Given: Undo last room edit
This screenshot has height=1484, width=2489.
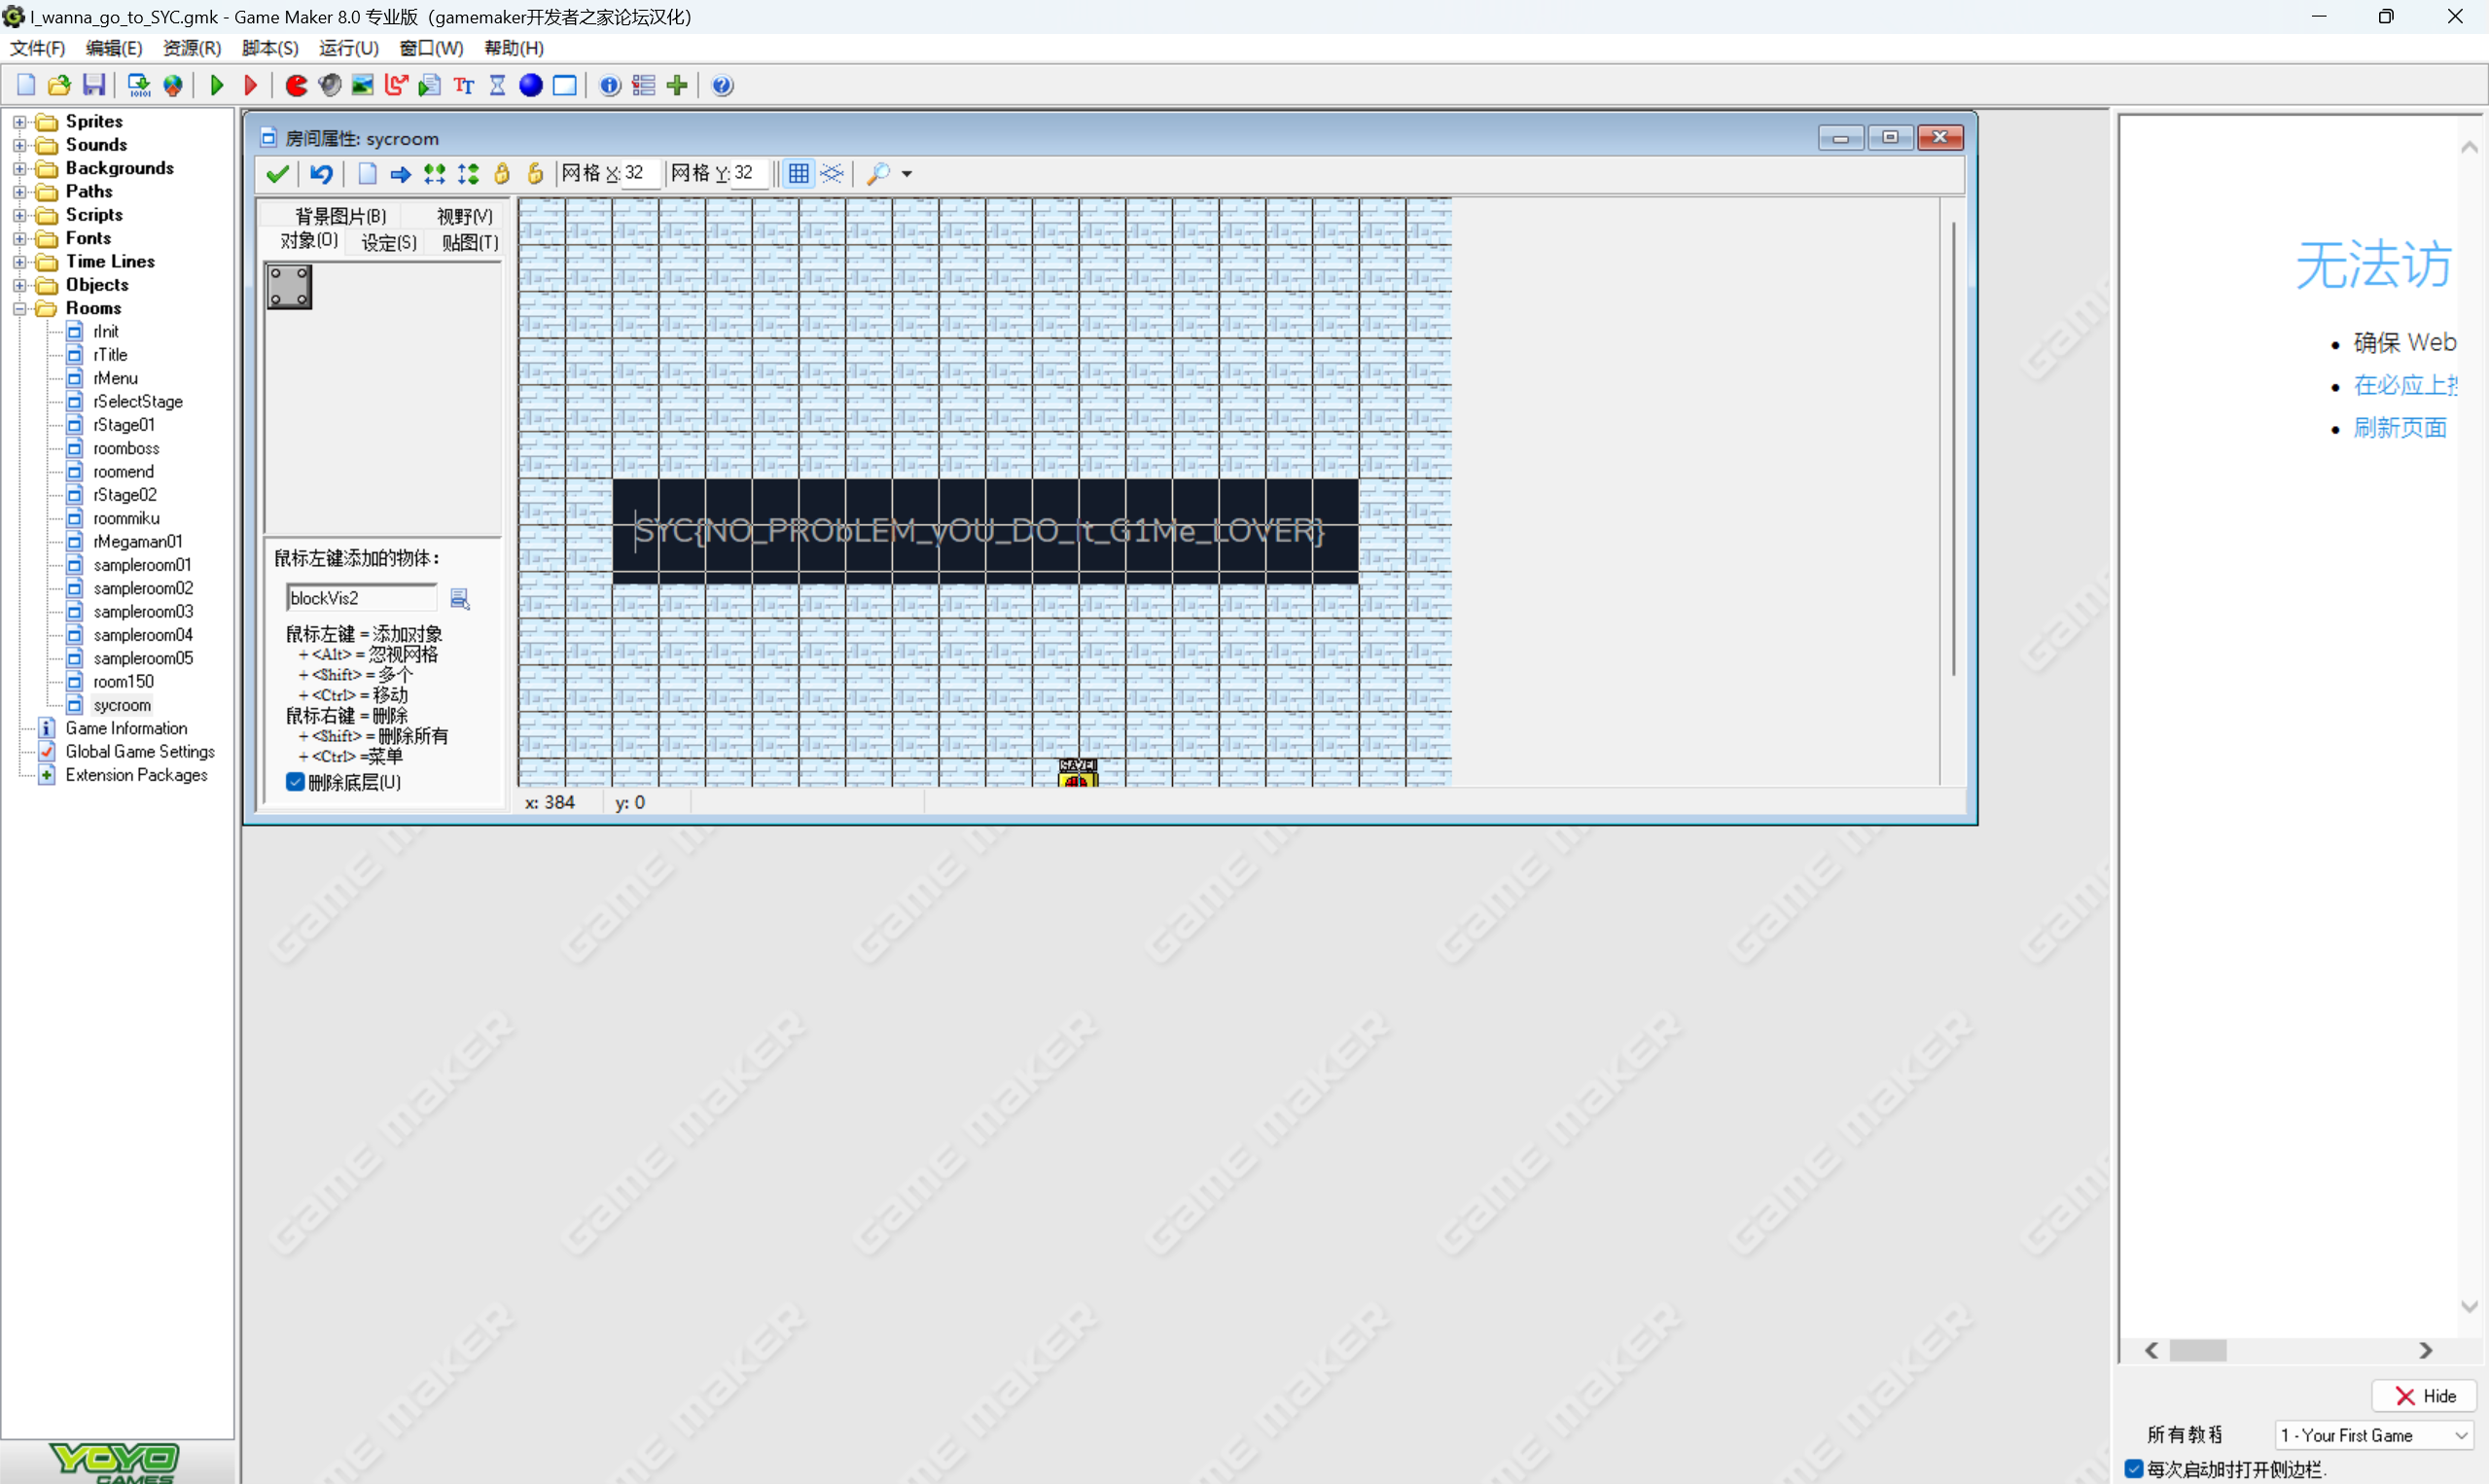Looking at the screenshot, I should (x=321, y=174).
